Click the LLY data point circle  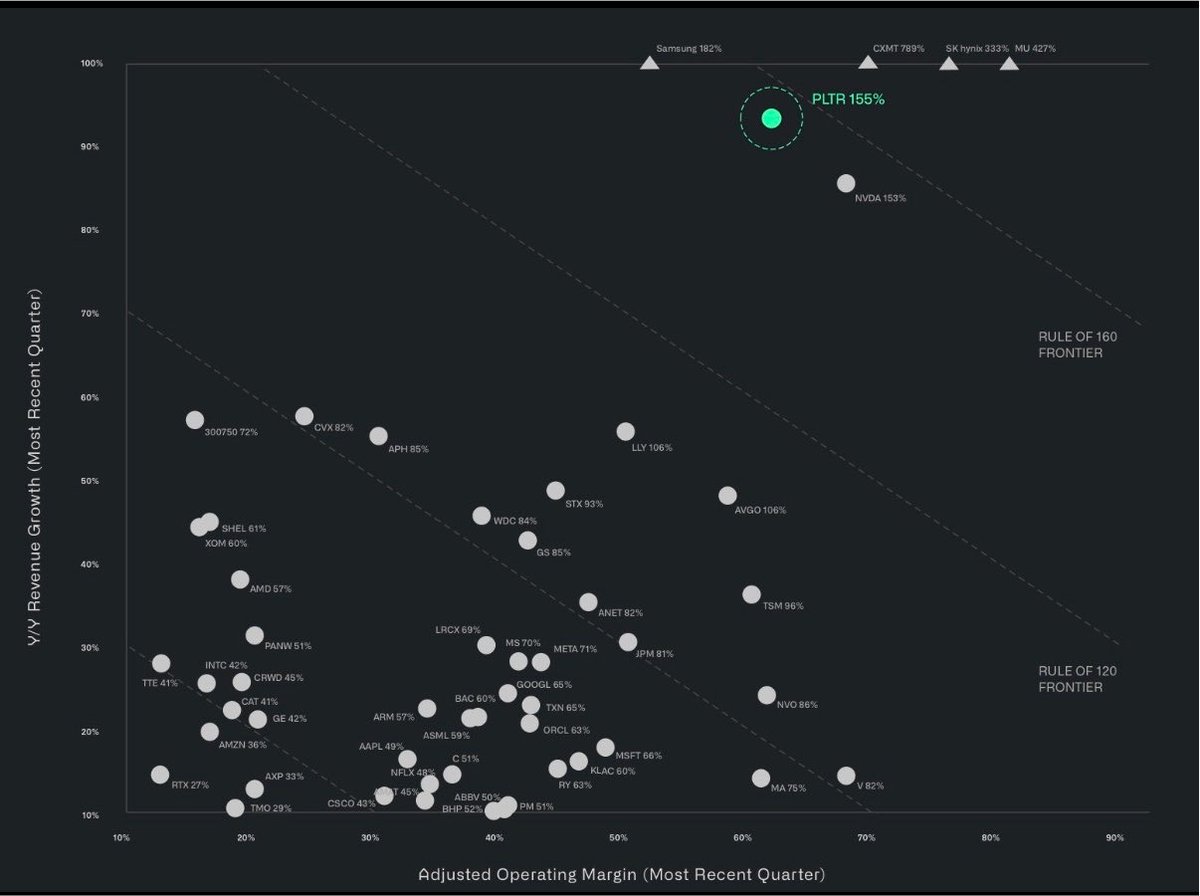[x=626, y=432]
